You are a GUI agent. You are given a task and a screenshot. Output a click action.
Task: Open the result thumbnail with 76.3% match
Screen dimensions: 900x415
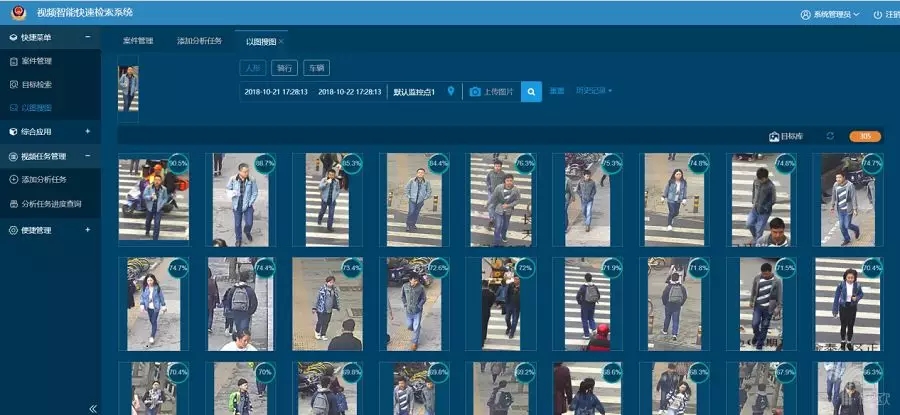point(501,200)
